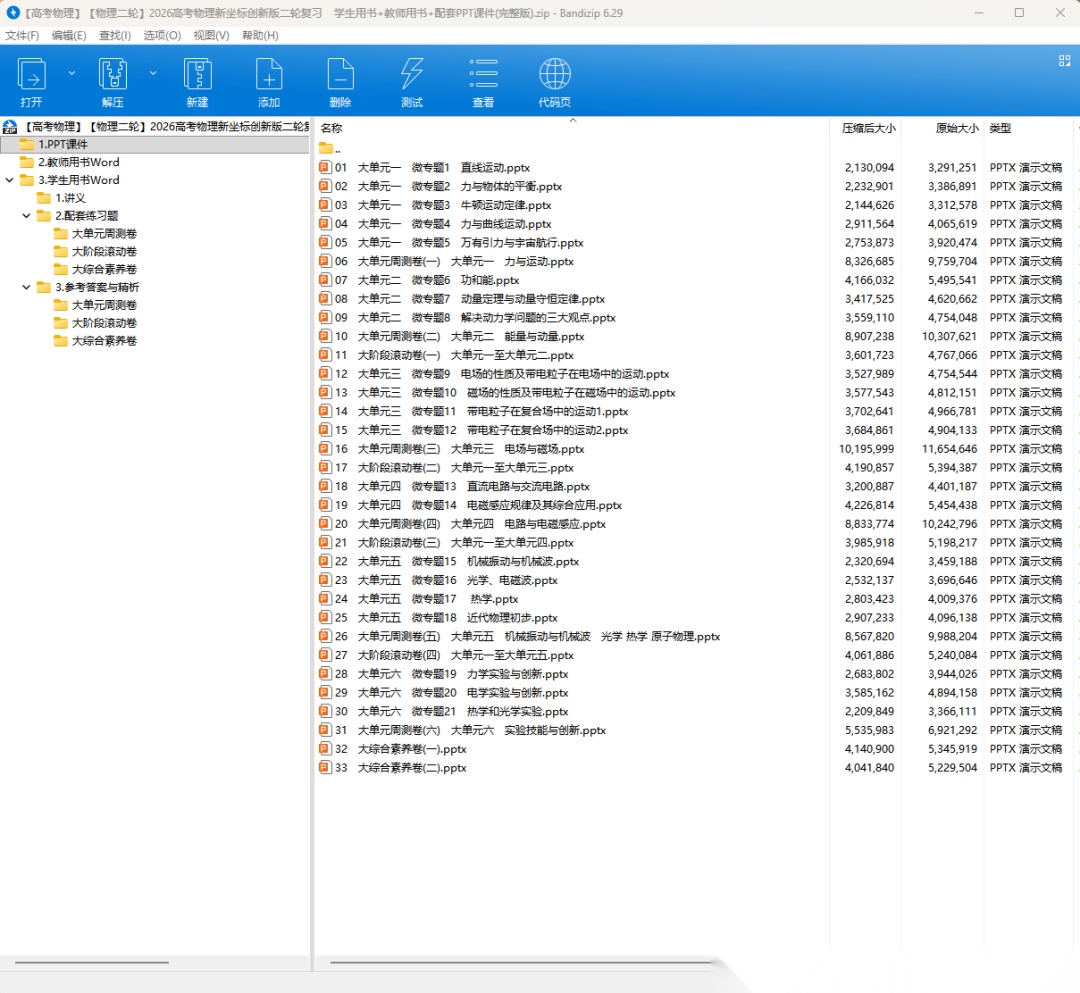Toggle the view layout icon at top right
Viewport: 1080px width, 993px height.
pos(1064,61)
